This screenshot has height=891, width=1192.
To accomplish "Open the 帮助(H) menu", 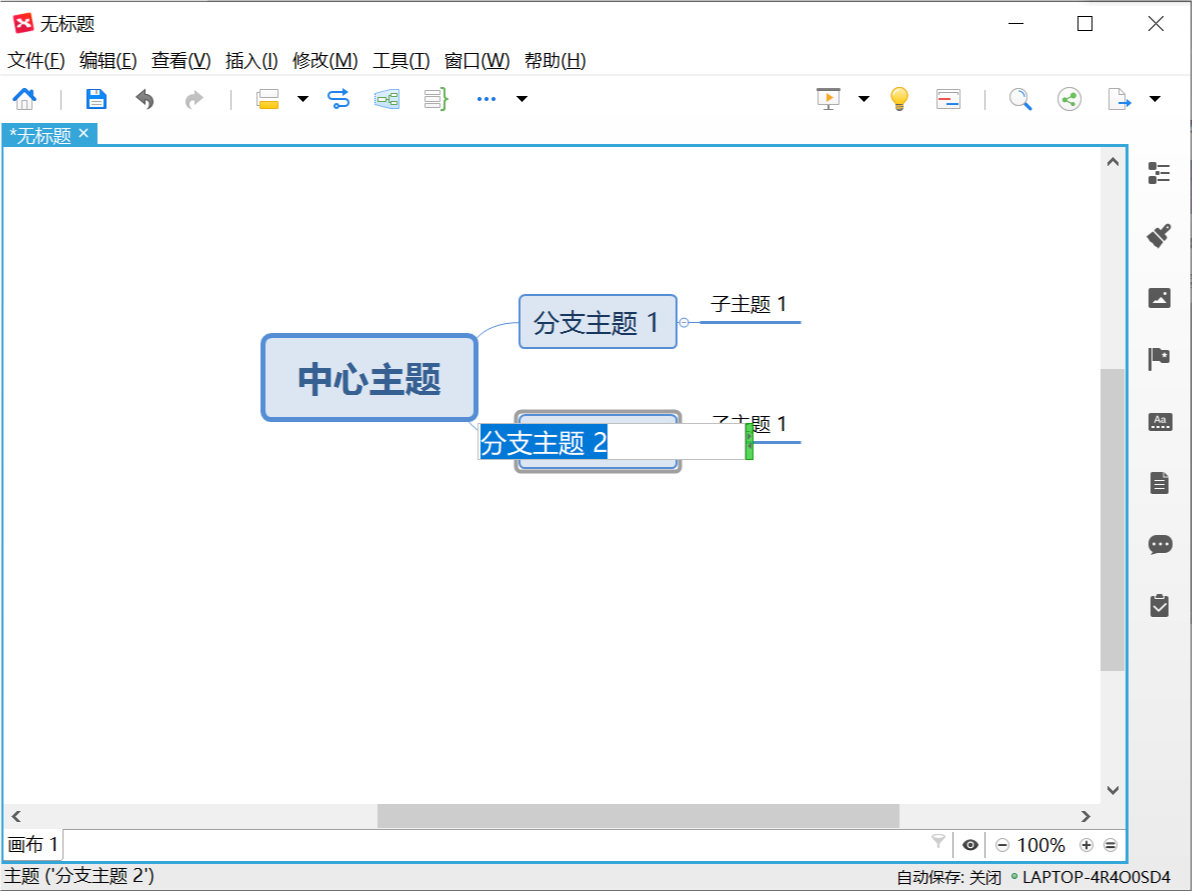I will click(x=555, y=61).
